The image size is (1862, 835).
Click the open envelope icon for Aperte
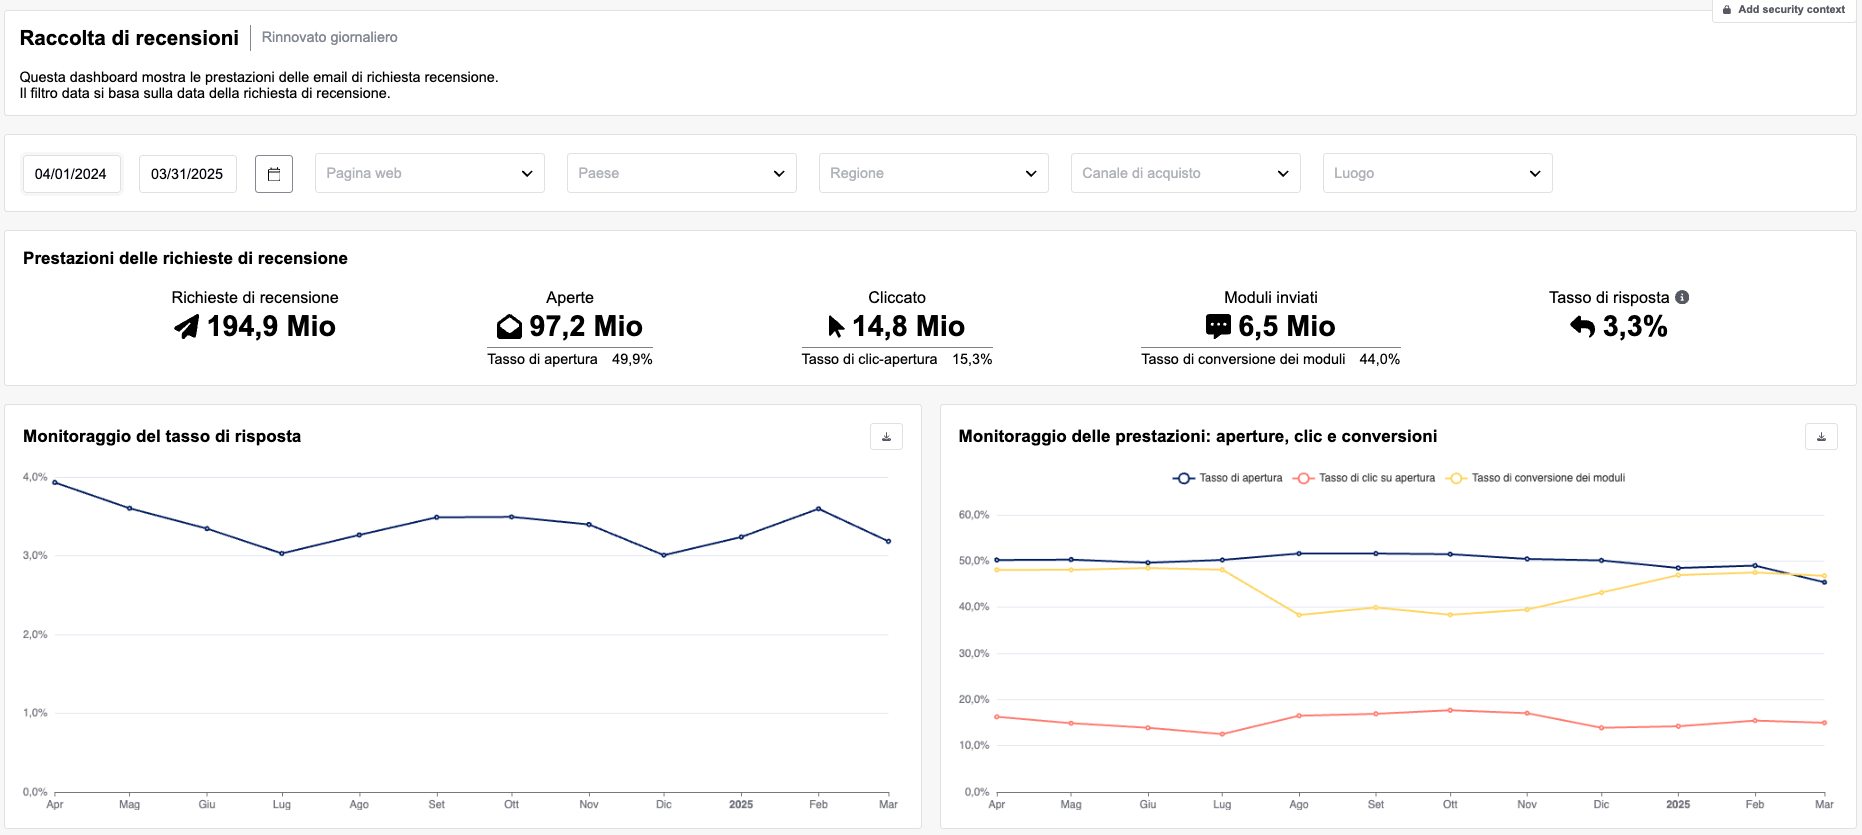pos(509,327)
